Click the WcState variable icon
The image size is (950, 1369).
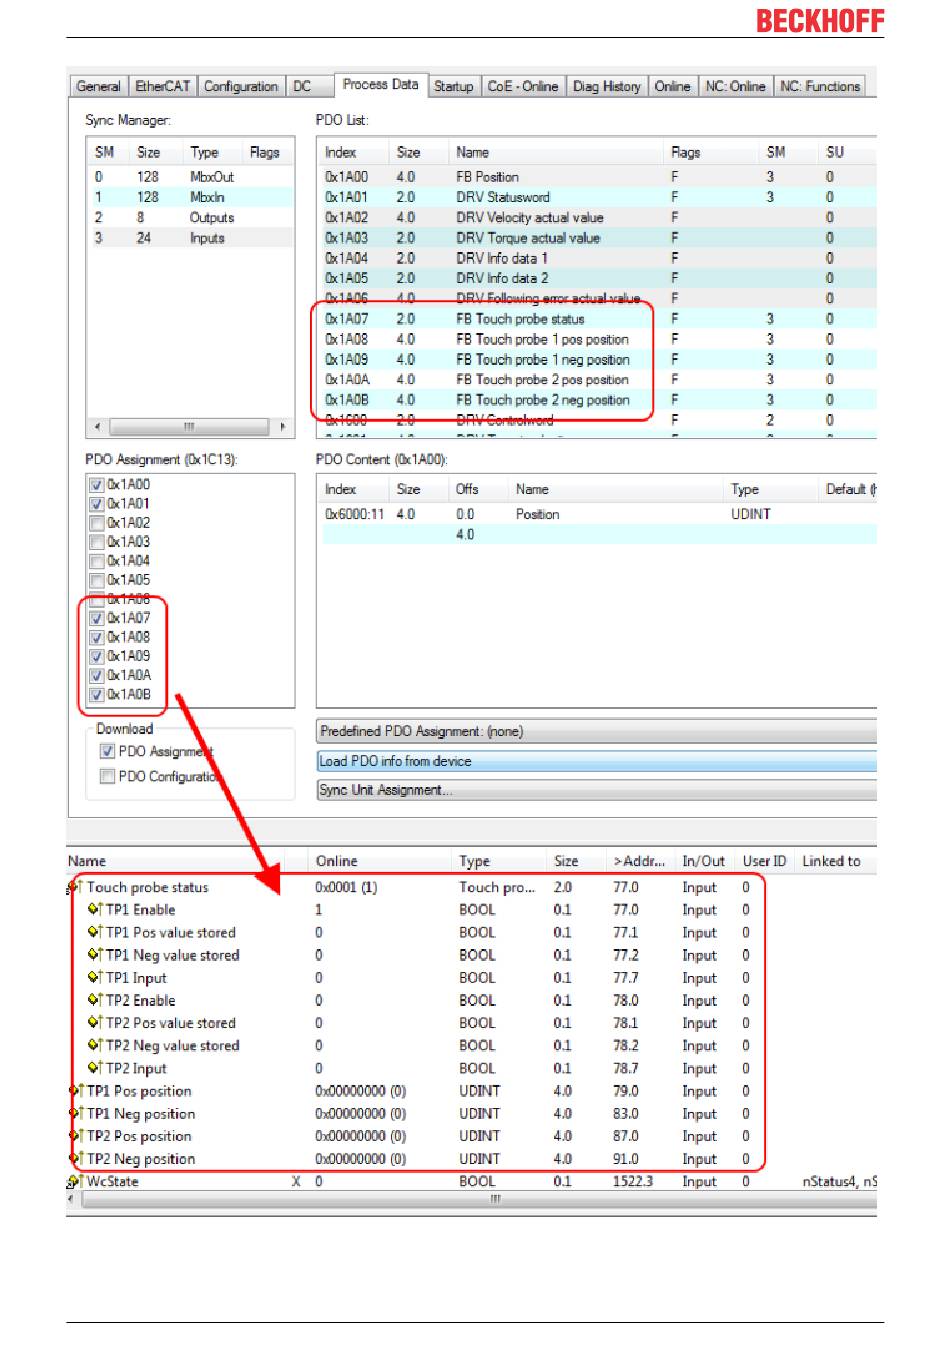pyautogui.click(x=74, y=1181)
